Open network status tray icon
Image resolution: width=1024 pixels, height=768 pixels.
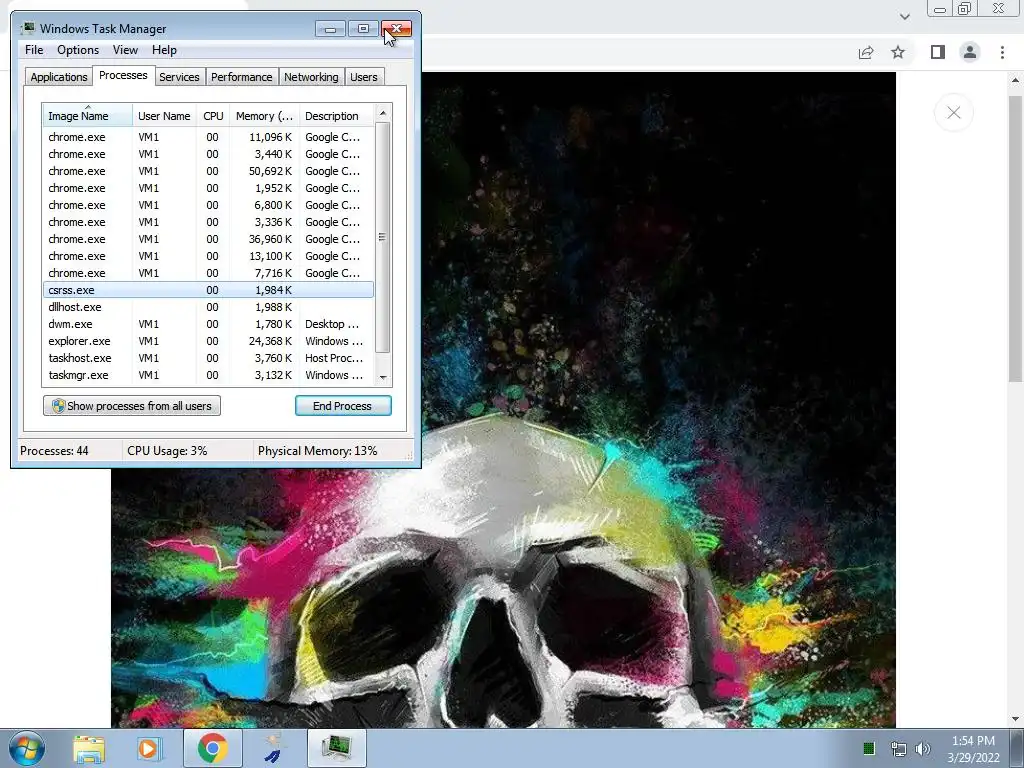pyautogui.click(x=898, y=749)
